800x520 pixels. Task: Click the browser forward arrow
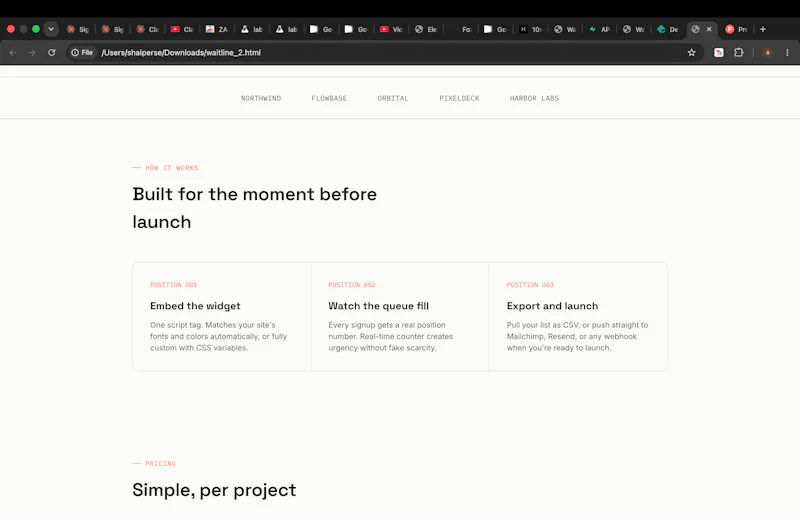(32, 53)
